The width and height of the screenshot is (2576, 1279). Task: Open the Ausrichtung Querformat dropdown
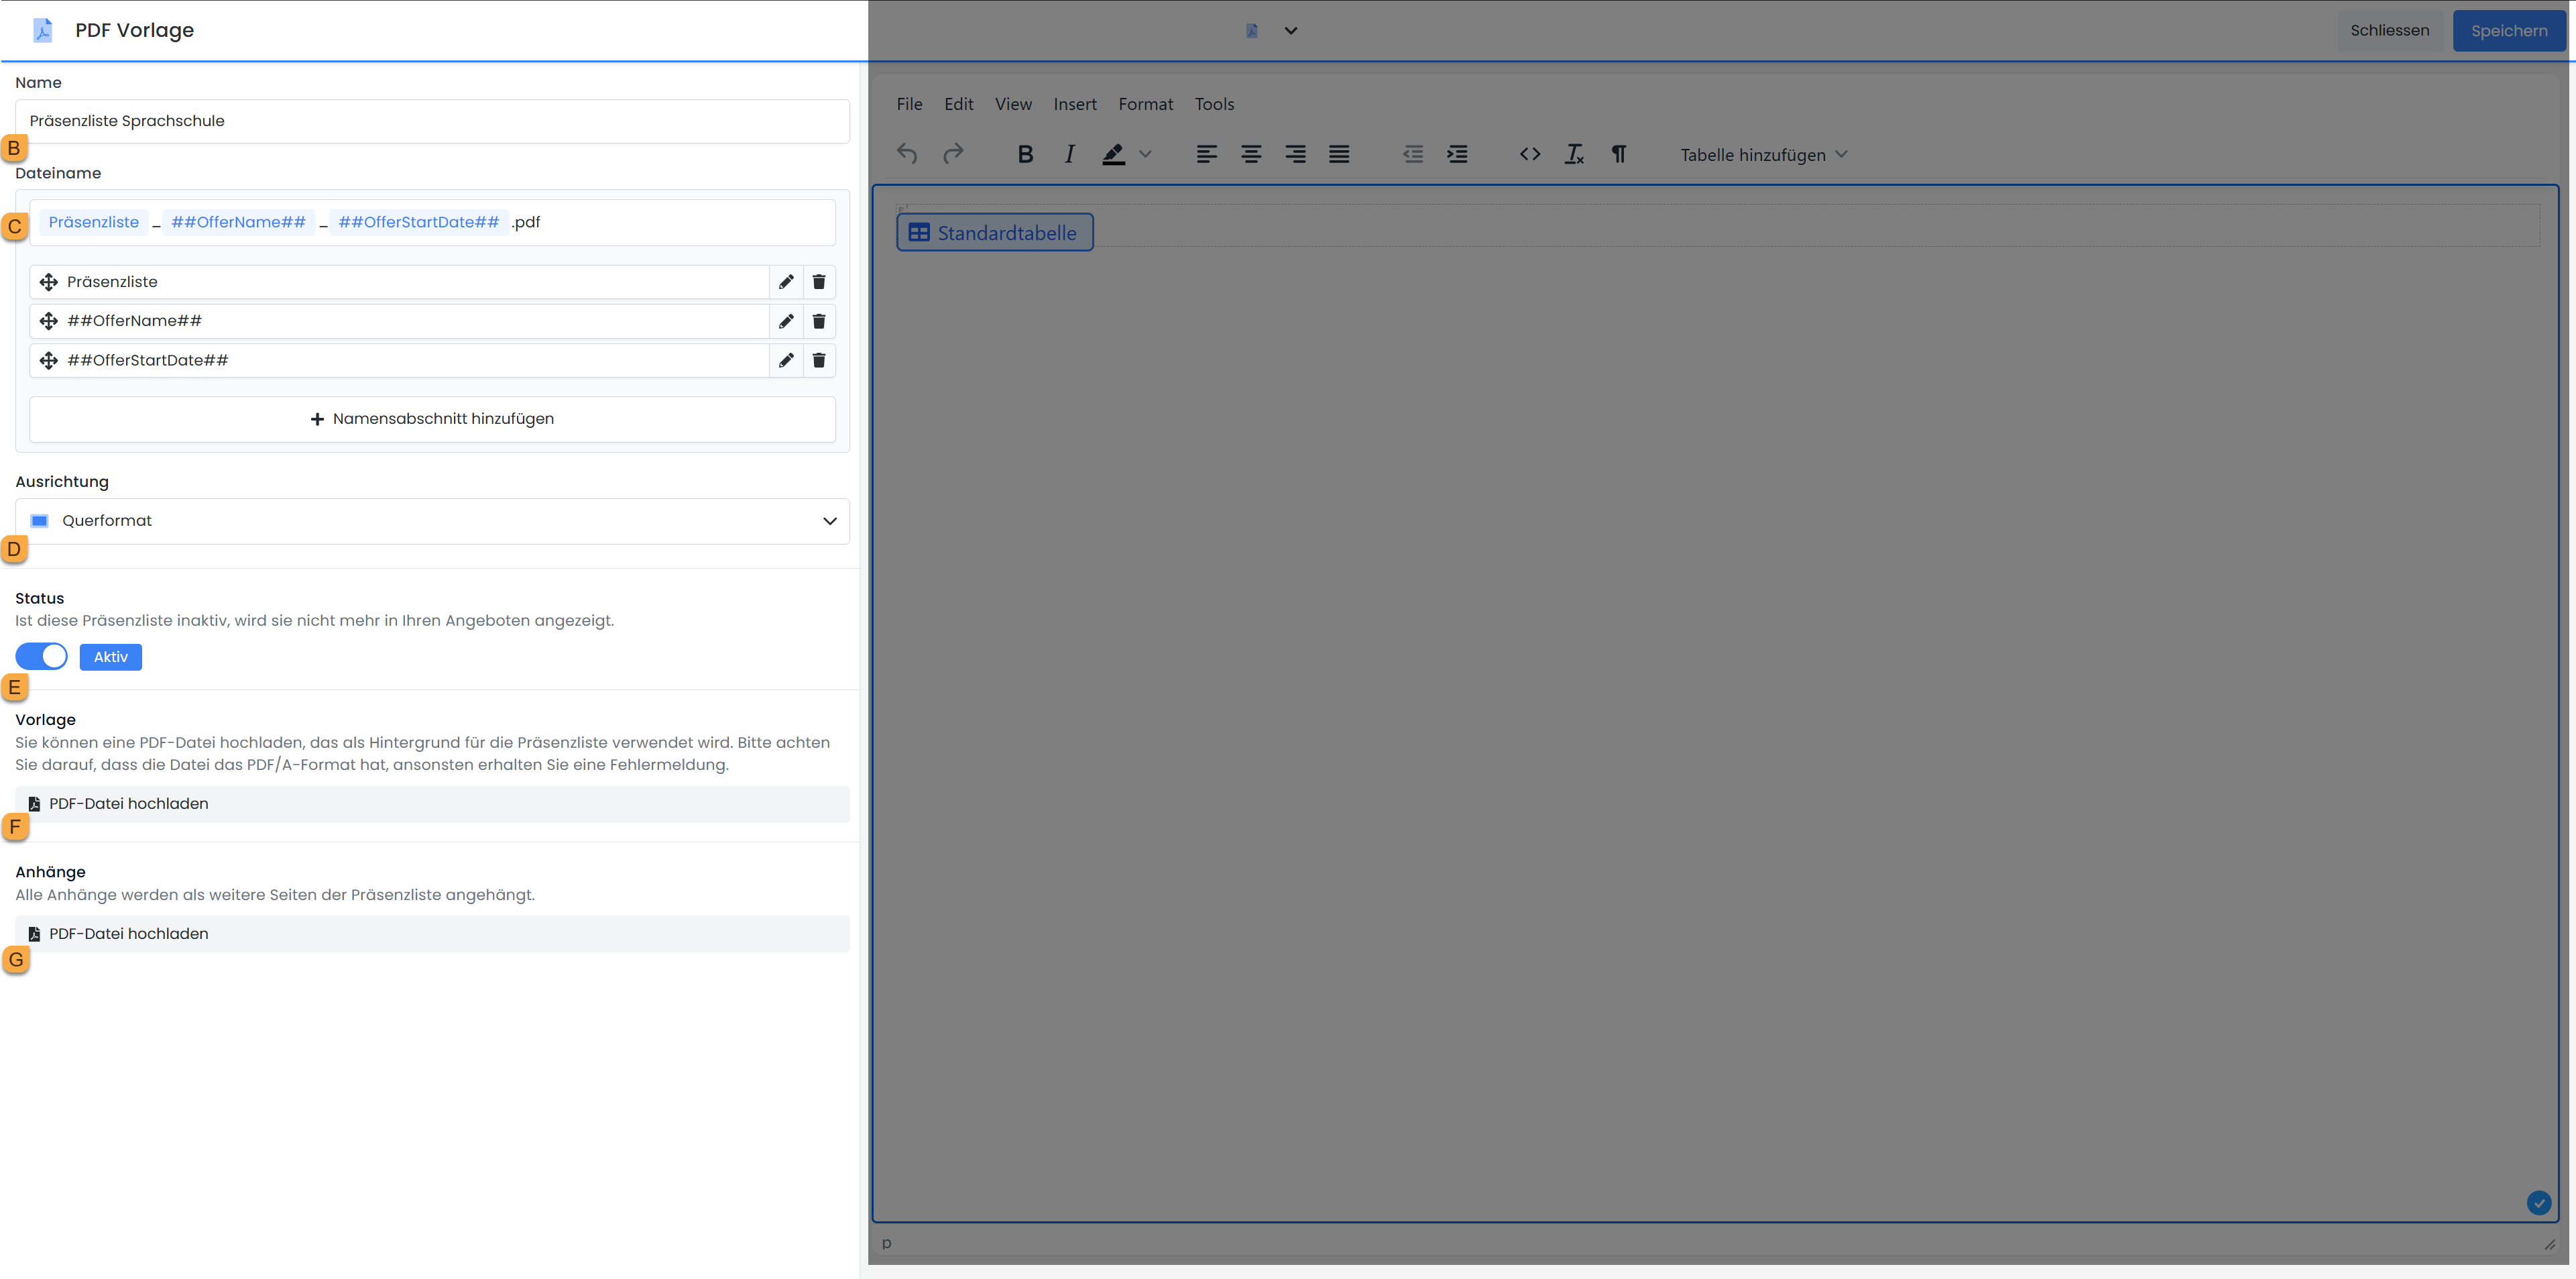pos(432,521)
